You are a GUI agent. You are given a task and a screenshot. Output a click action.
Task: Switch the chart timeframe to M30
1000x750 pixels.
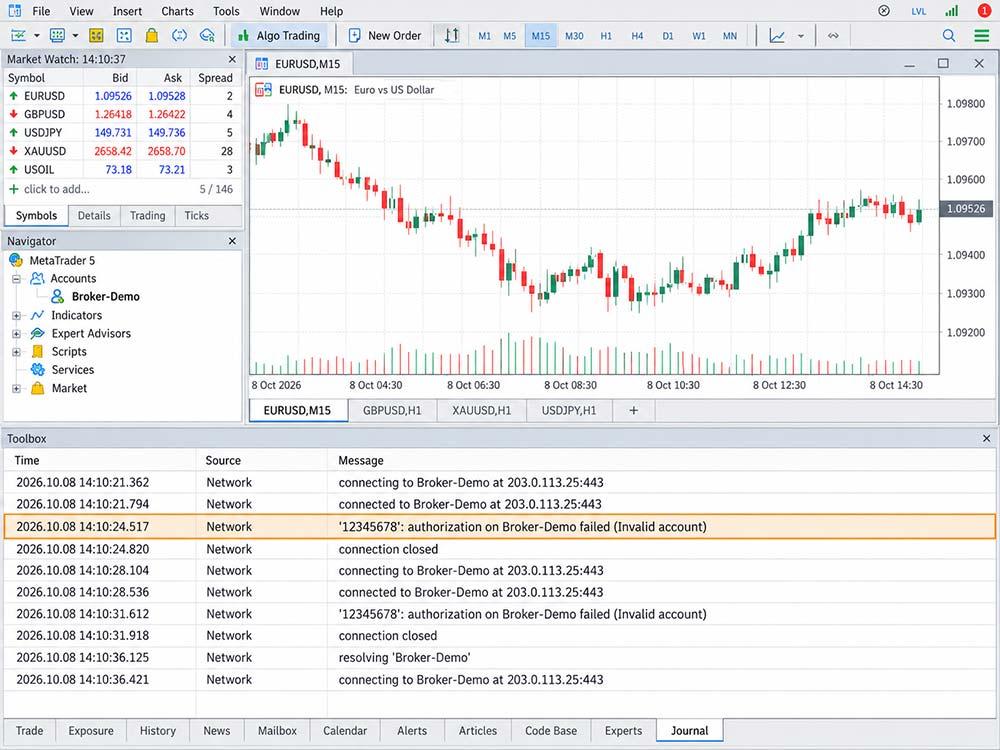point(574,36)
